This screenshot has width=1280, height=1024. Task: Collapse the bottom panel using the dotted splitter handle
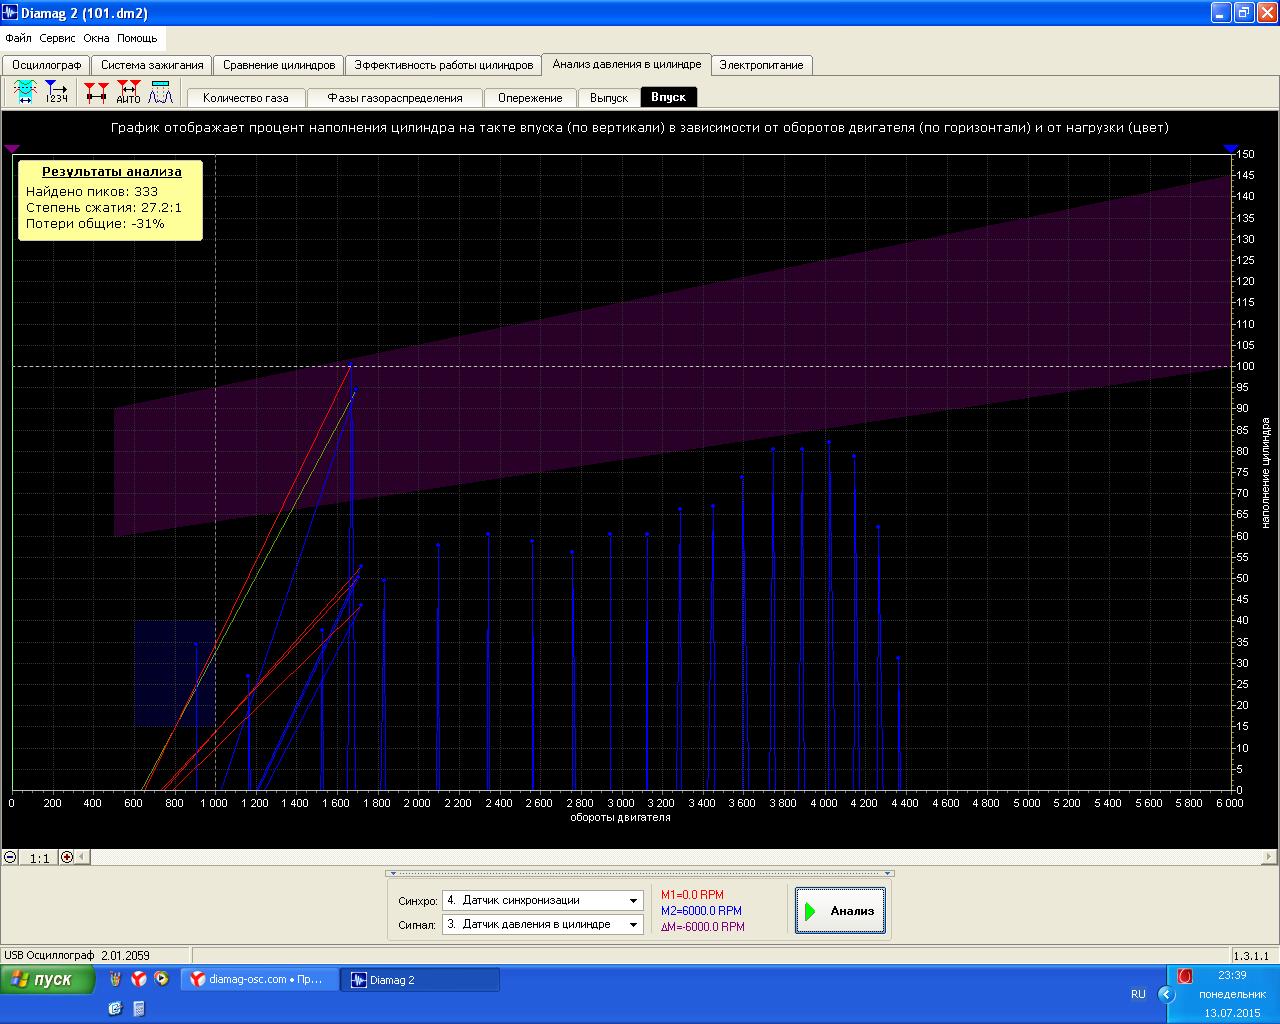[640, 873]
